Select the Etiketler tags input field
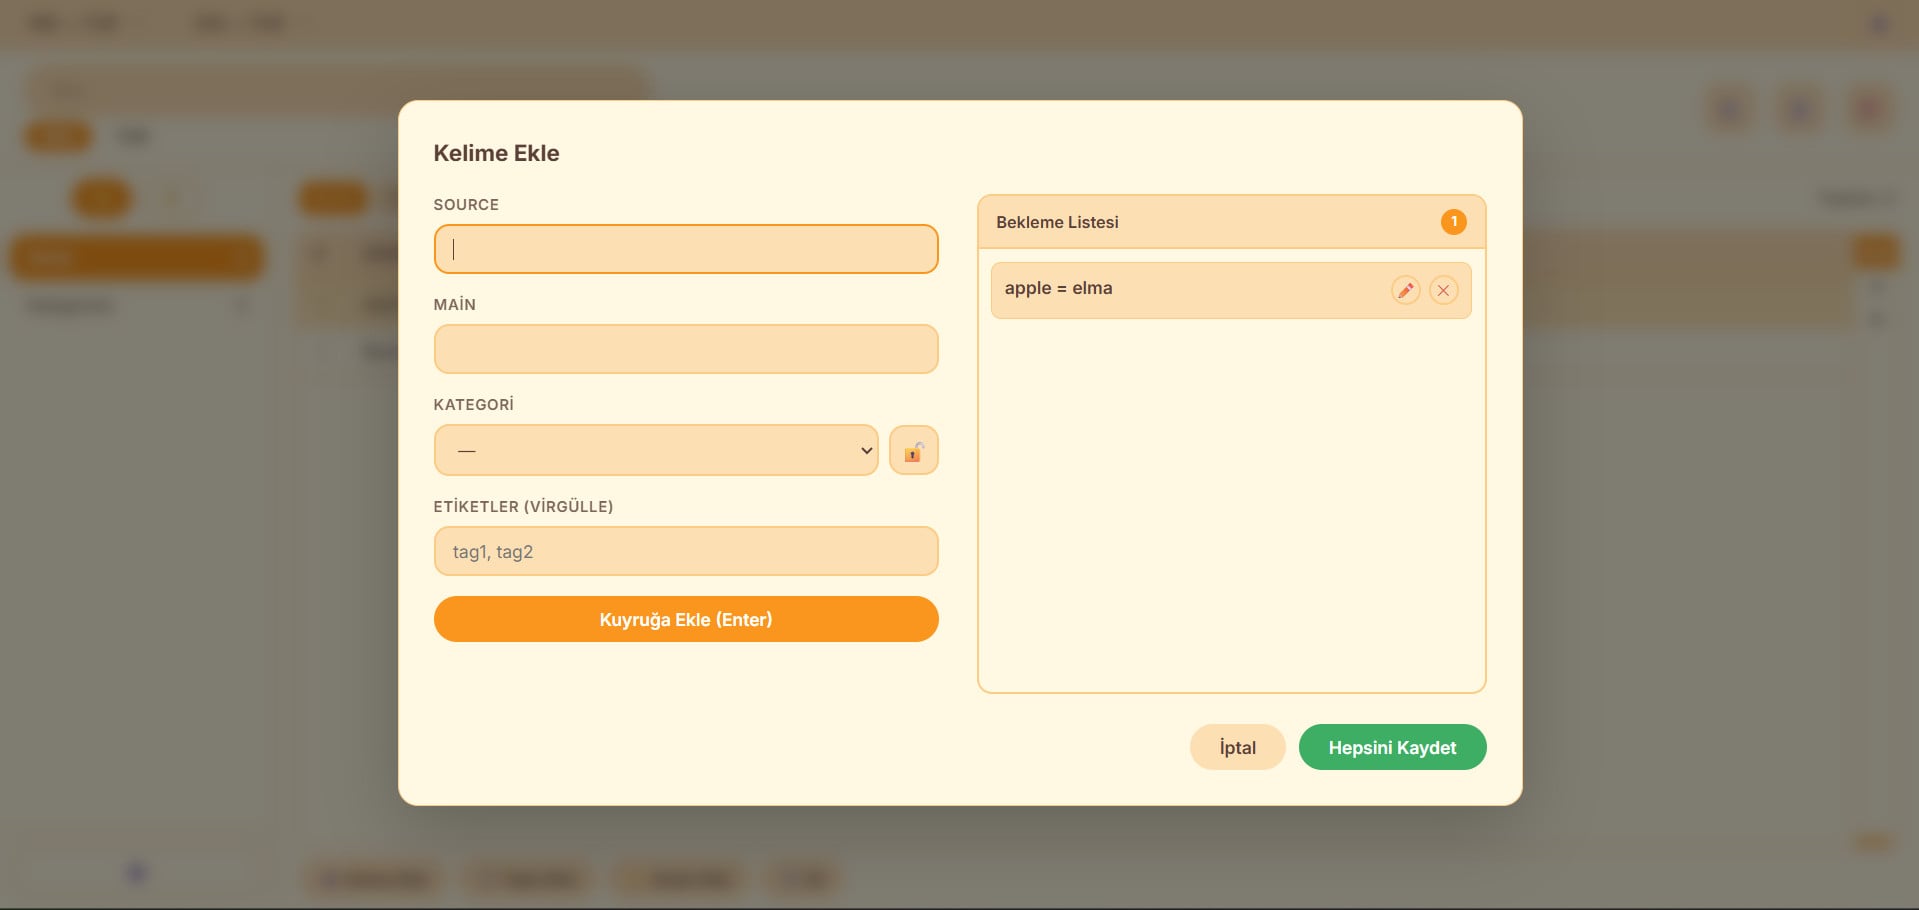Viewport: 1919px width, 910px height. click(685, 551)
